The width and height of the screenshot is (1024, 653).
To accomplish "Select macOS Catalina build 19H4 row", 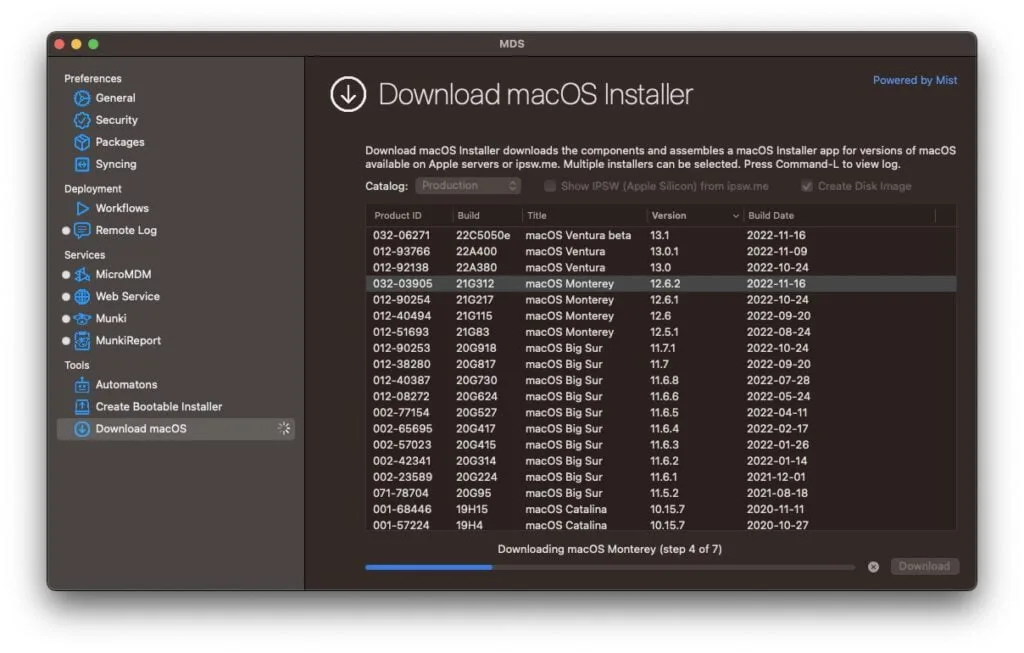I will click(661, 525).
